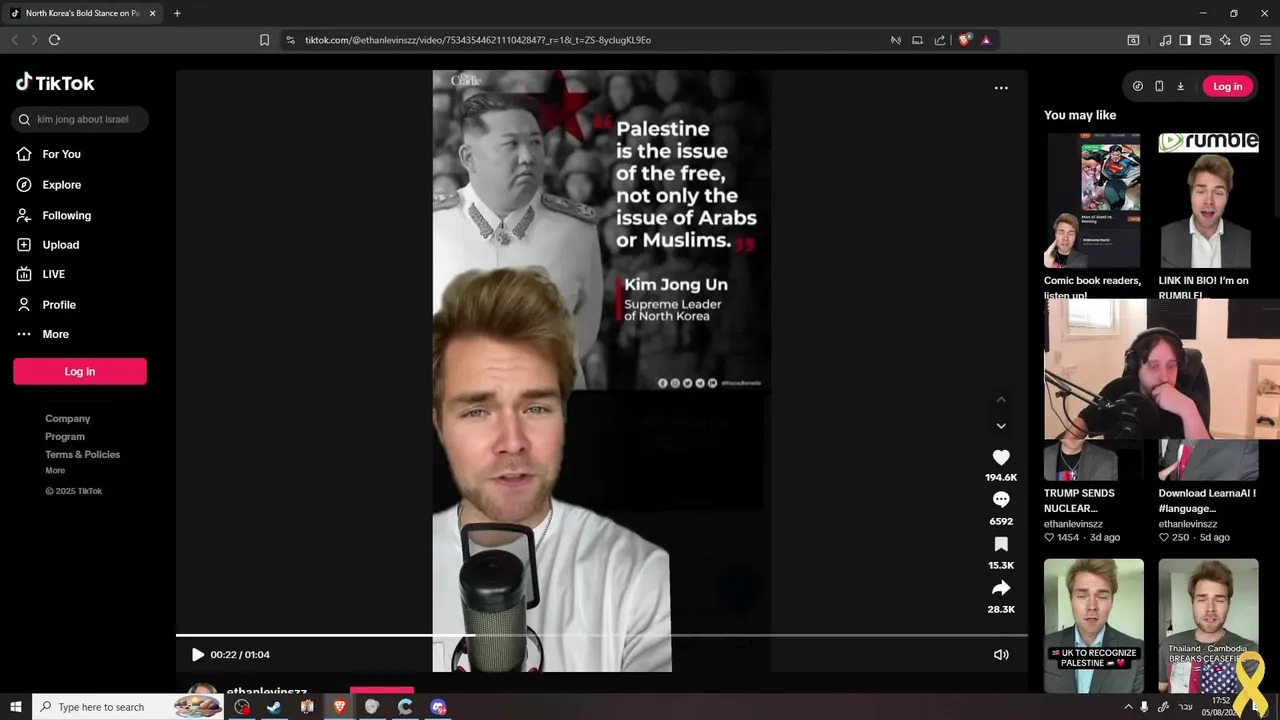
Task: Open Steam from the taskbar
Action: coord(274,707)
